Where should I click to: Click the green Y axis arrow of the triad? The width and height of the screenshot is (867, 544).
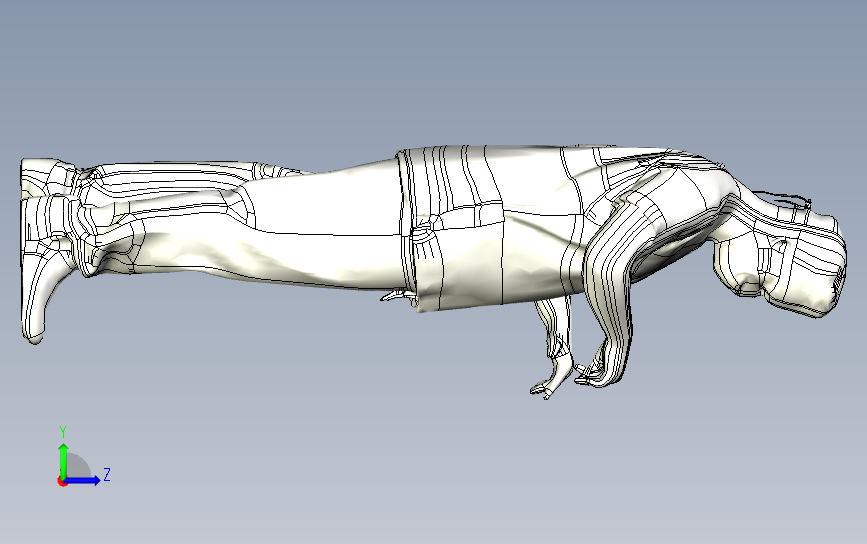64,460
